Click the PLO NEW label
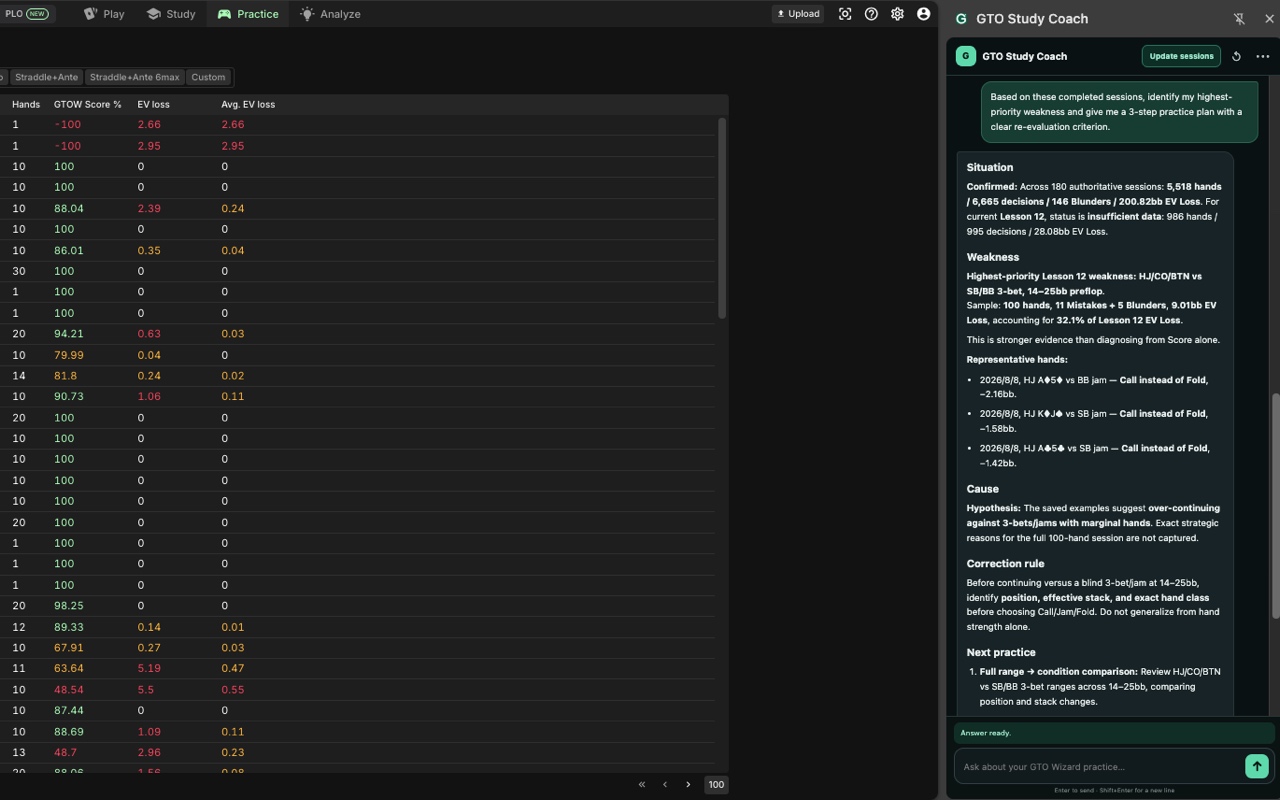Image resolution: width=1280 pixels, height=800 pixels. coord(26,14)
